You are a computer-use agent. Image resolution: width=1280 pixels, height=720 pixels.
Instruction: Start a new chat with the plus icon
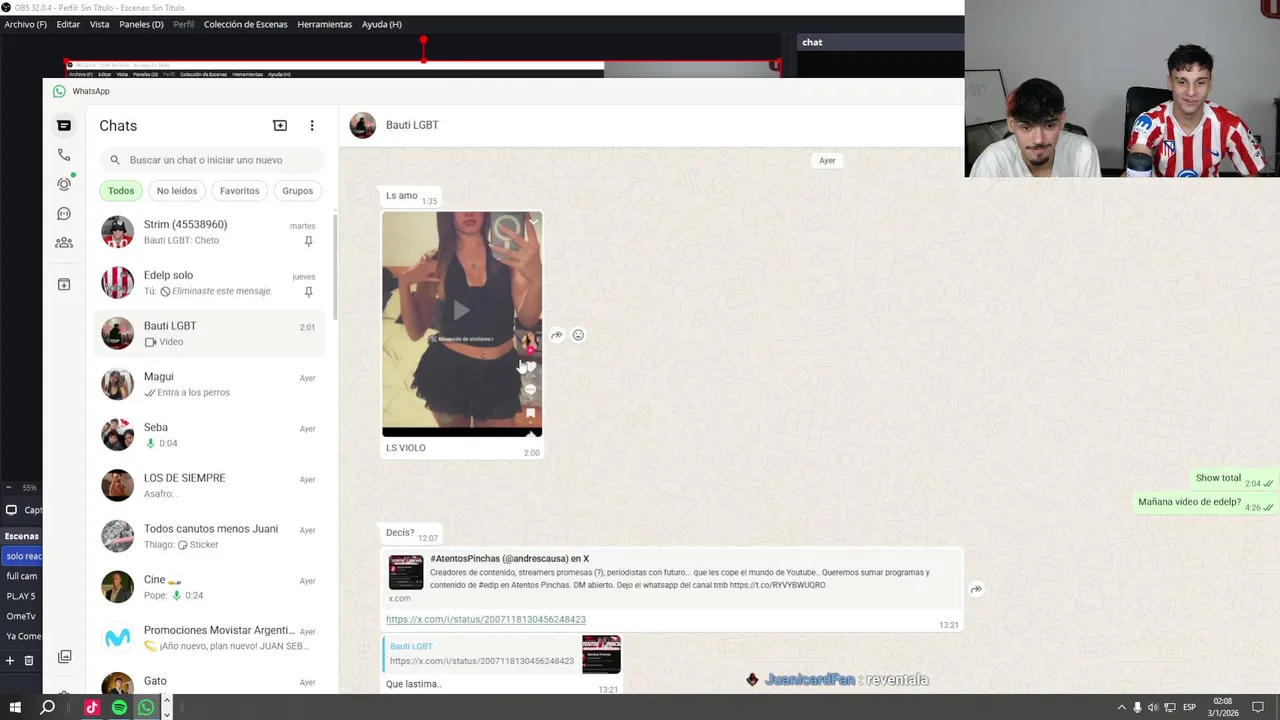pos(280,125)
